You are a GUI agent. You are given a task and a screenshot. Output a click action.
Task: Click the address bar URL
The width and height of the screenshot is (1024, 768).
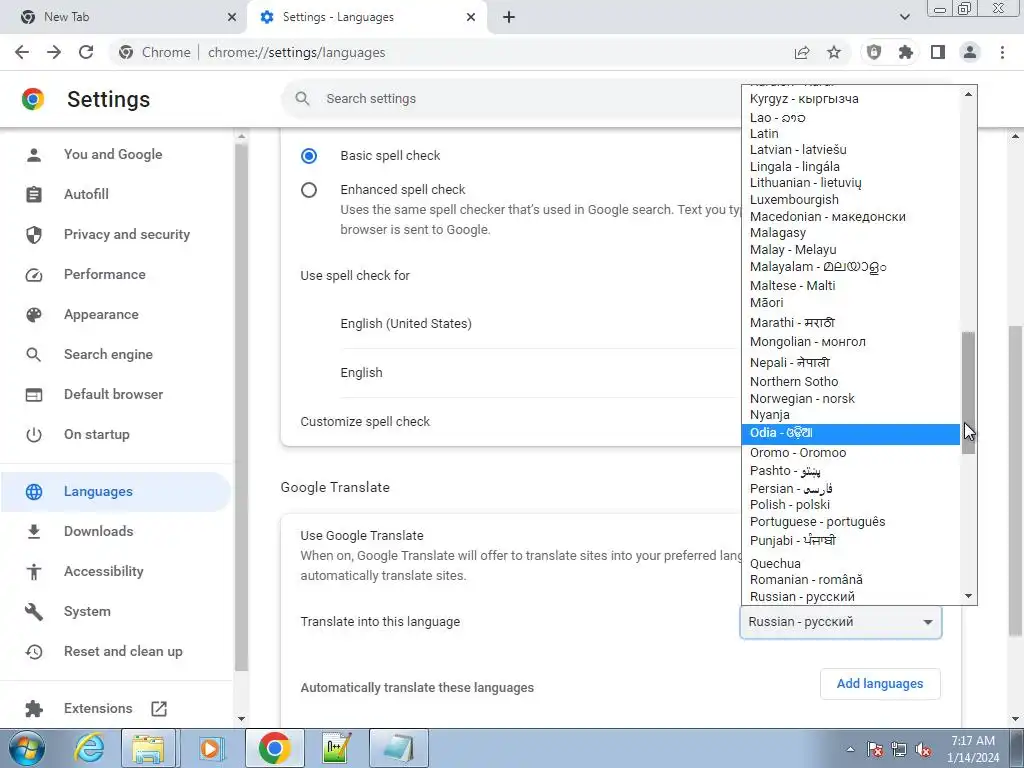(x=296, y=52)
